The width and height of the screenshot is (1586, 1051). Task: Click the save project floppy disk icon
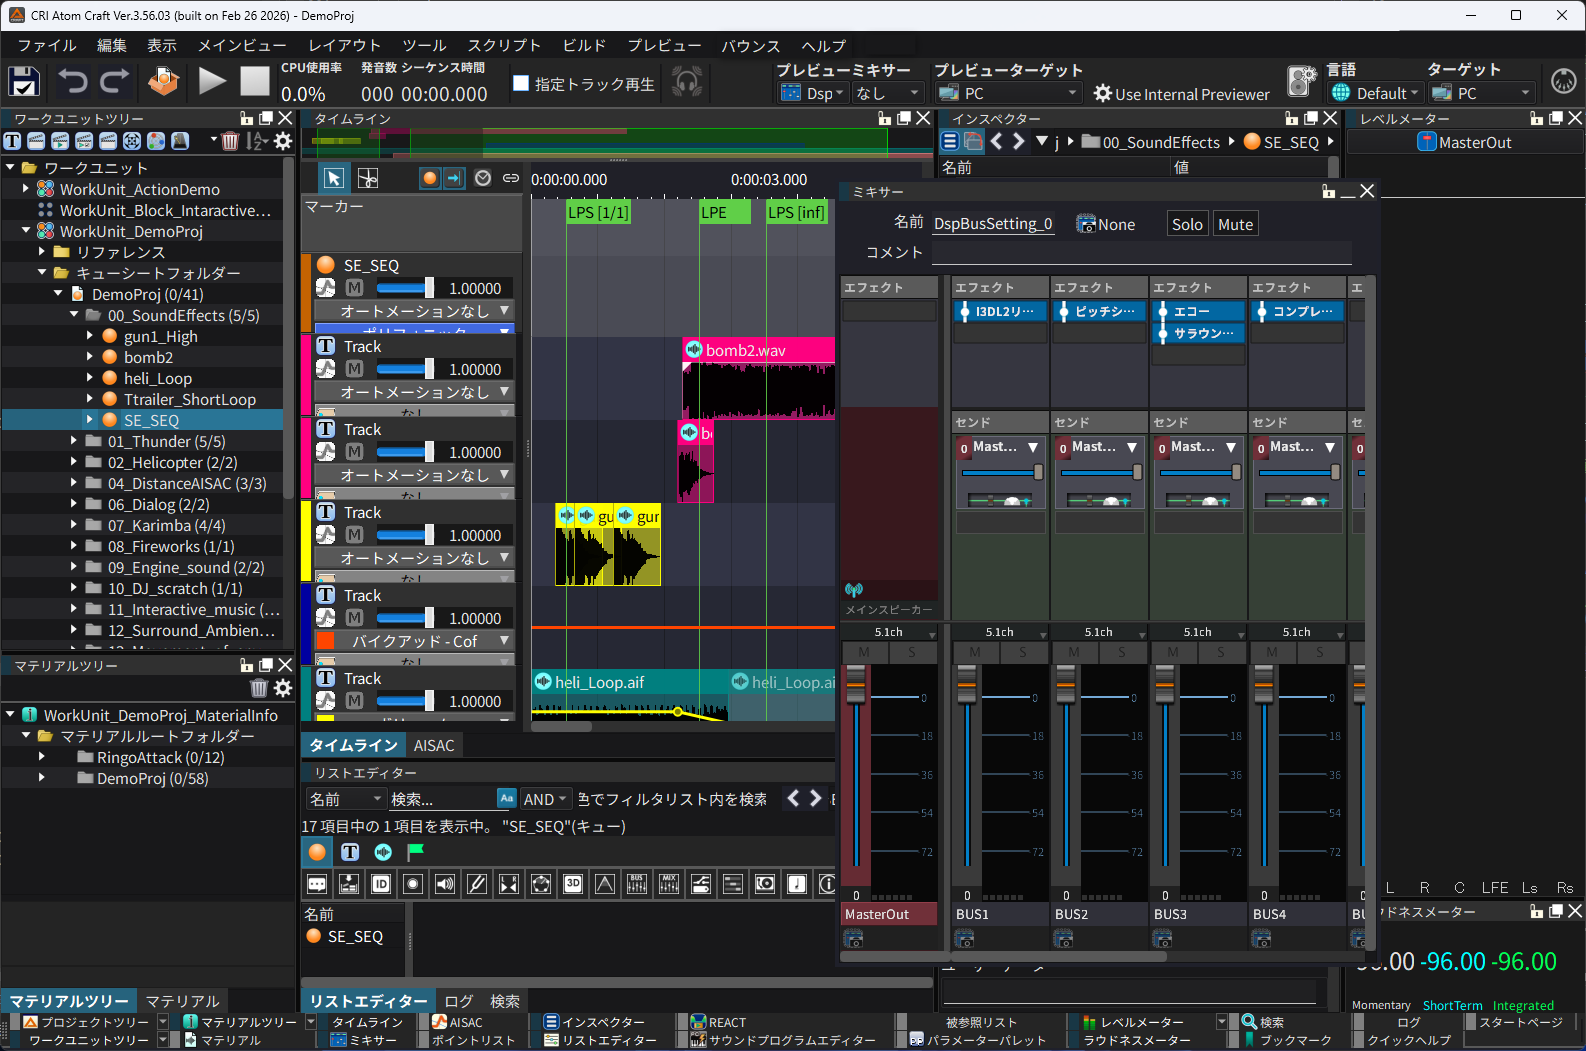click(x=24, y=82)
